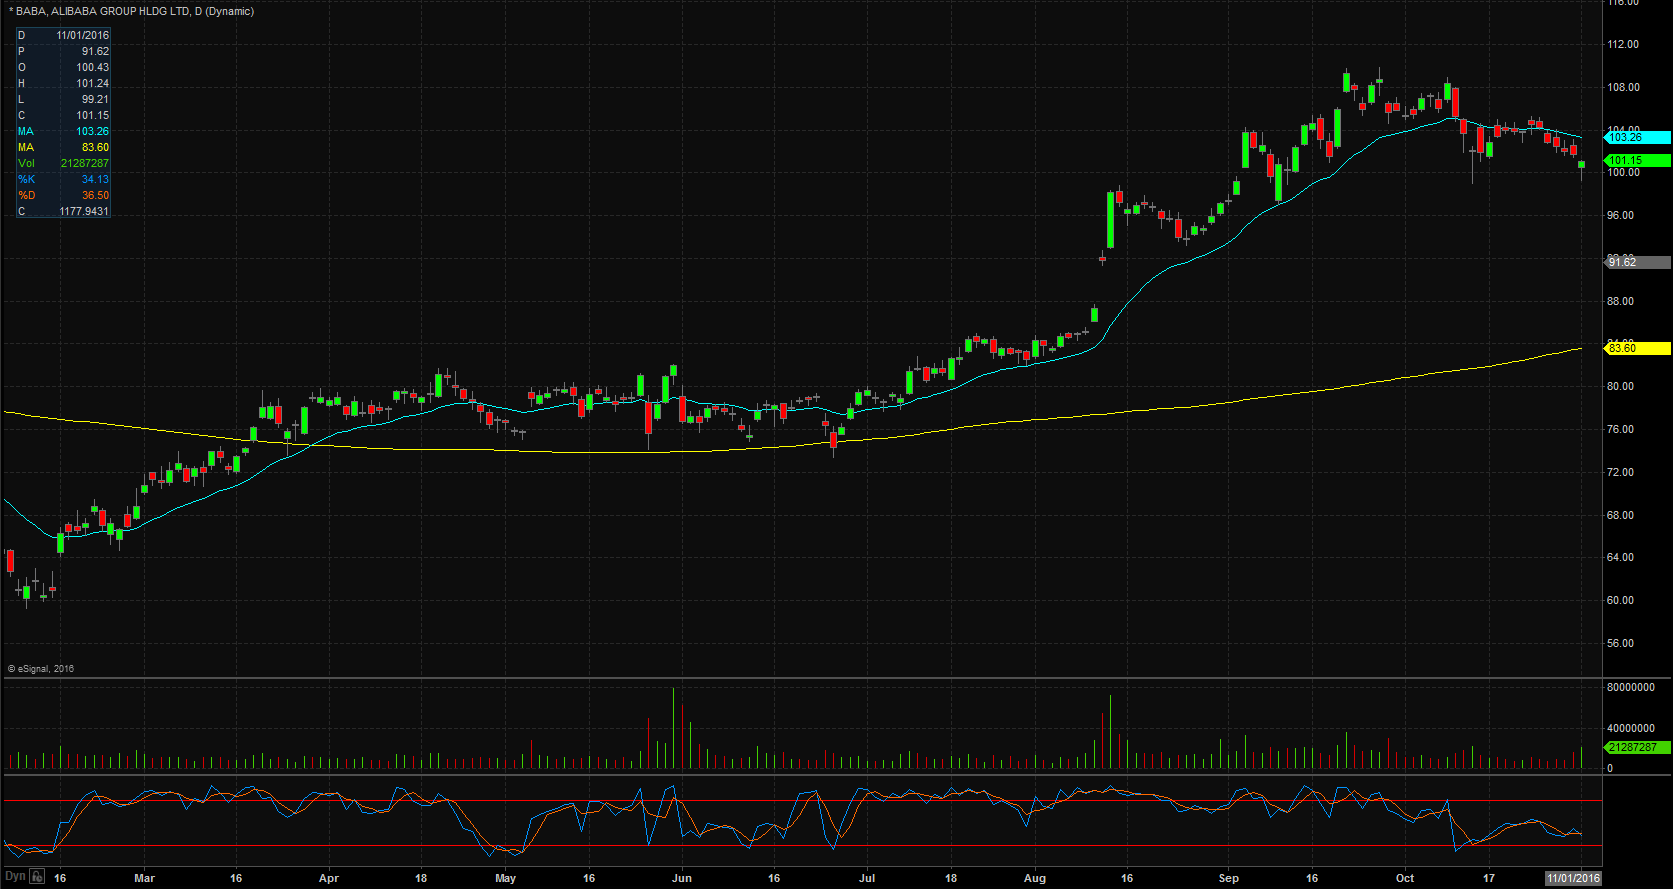Click the Sep label on the time axis
The width and height of the screenshot is (1673, 889).
pos(1229,878)
